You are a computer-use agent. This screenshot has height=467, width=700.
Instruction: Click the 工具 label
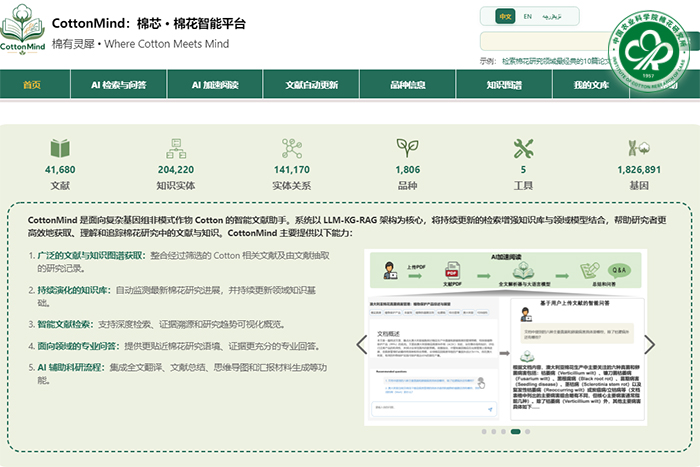[523, 185]
